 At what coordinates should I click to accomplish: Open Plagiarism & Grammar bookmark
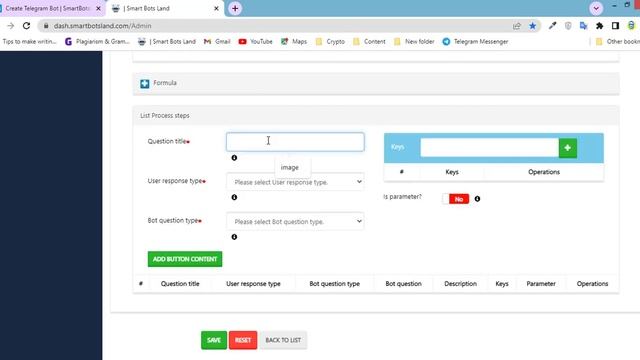pos(97,42)
